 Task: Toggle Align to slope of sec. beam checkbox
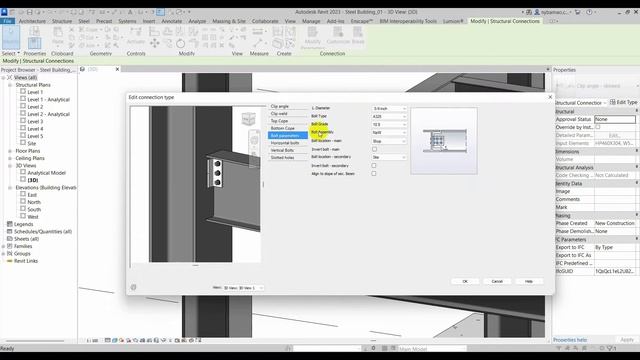pyautogui.click(x=373, y=173)
